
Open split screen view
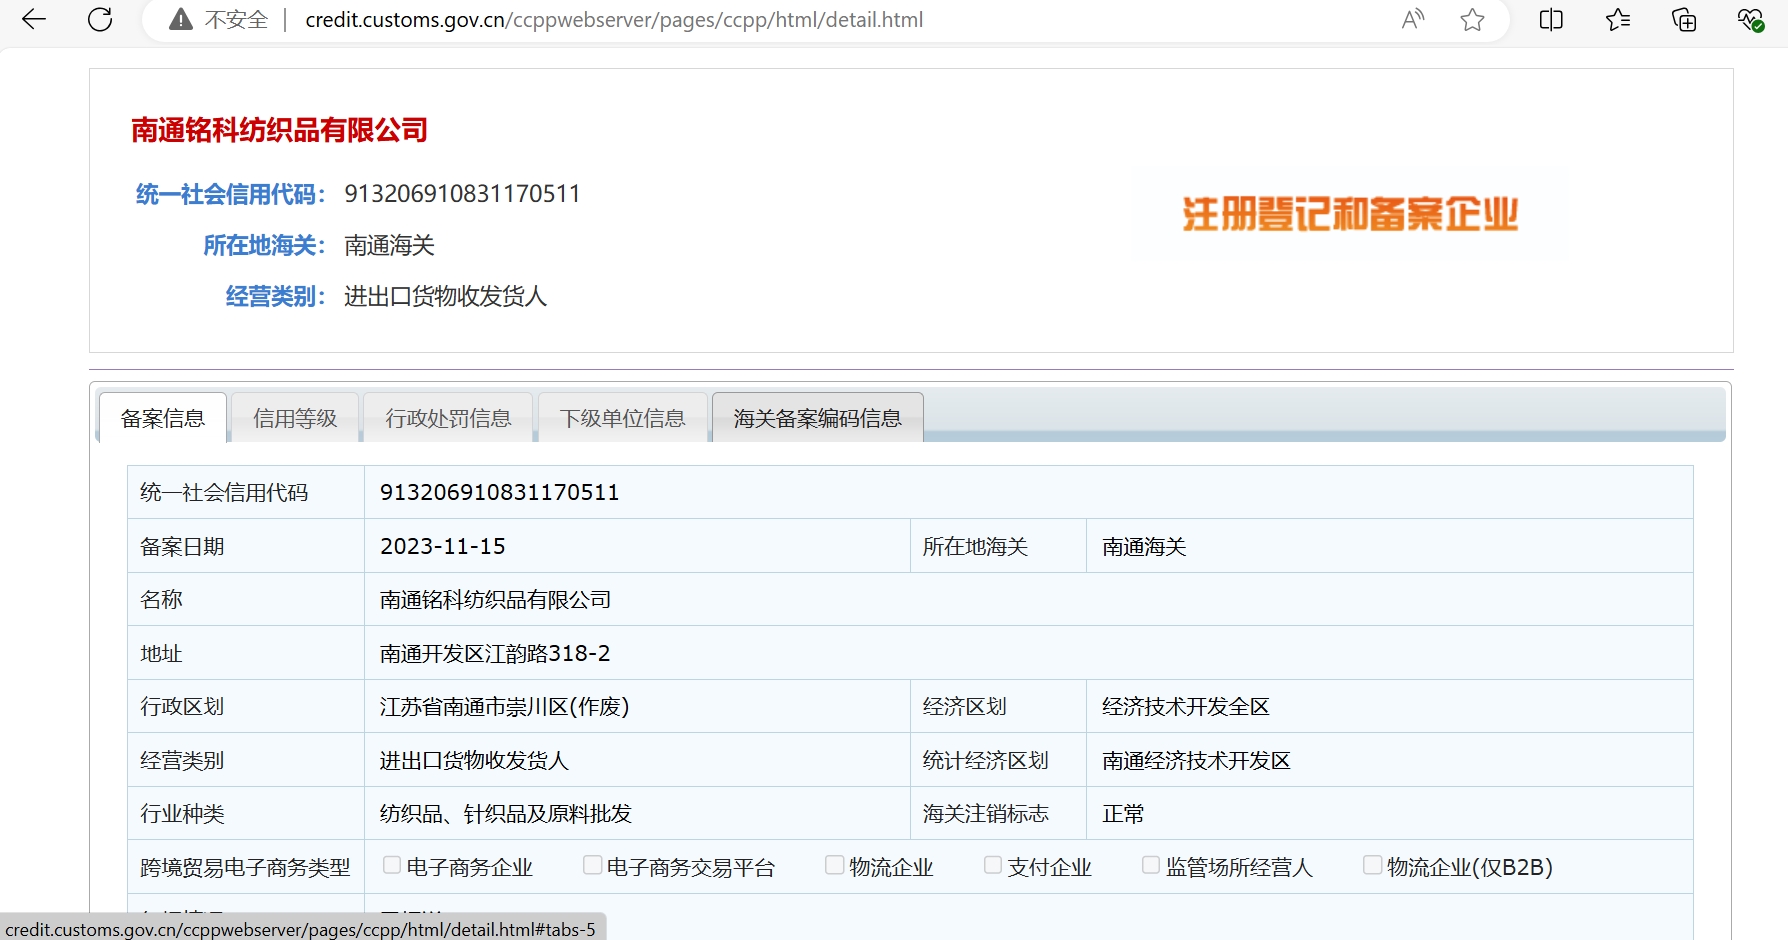1551,20
